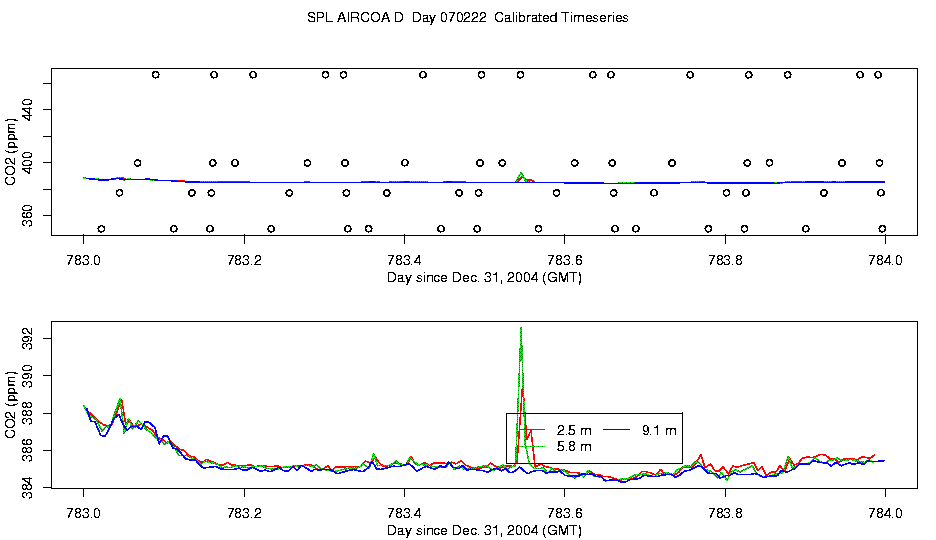Image resolution: width=936 pixels, height=540 pixels.
Task: Select the '9.1 m' legend entry
Action: pos(659,430)
